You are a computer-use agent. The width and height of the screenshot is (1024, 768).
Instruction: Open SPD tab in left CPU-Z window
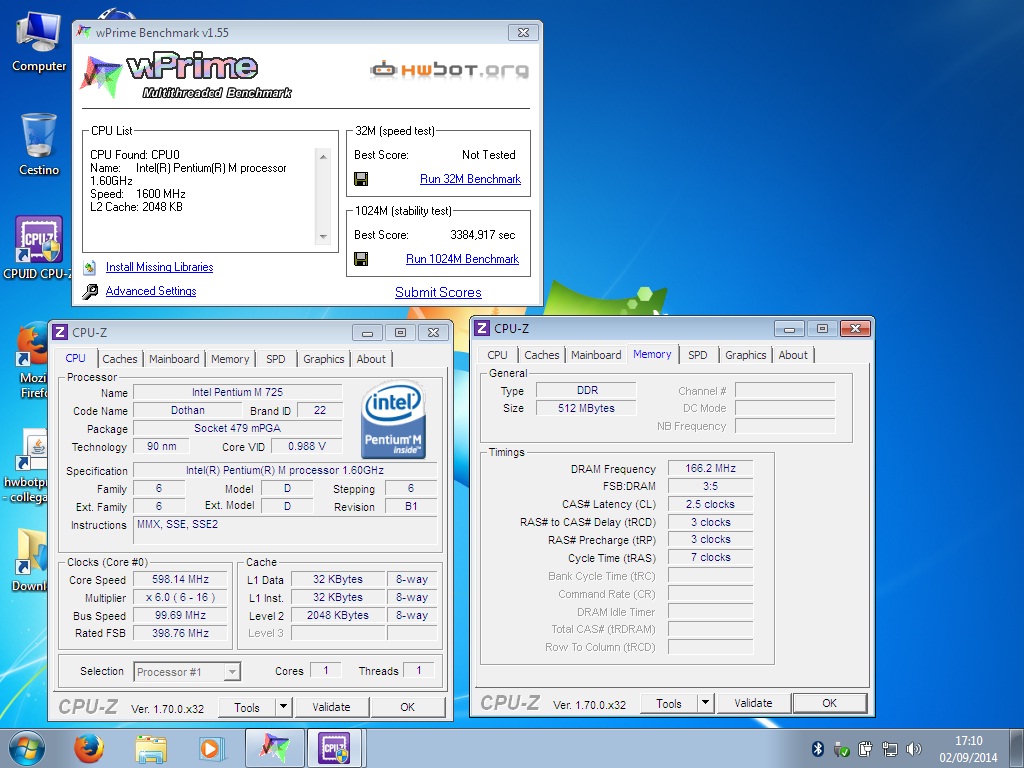coord(276,359)
